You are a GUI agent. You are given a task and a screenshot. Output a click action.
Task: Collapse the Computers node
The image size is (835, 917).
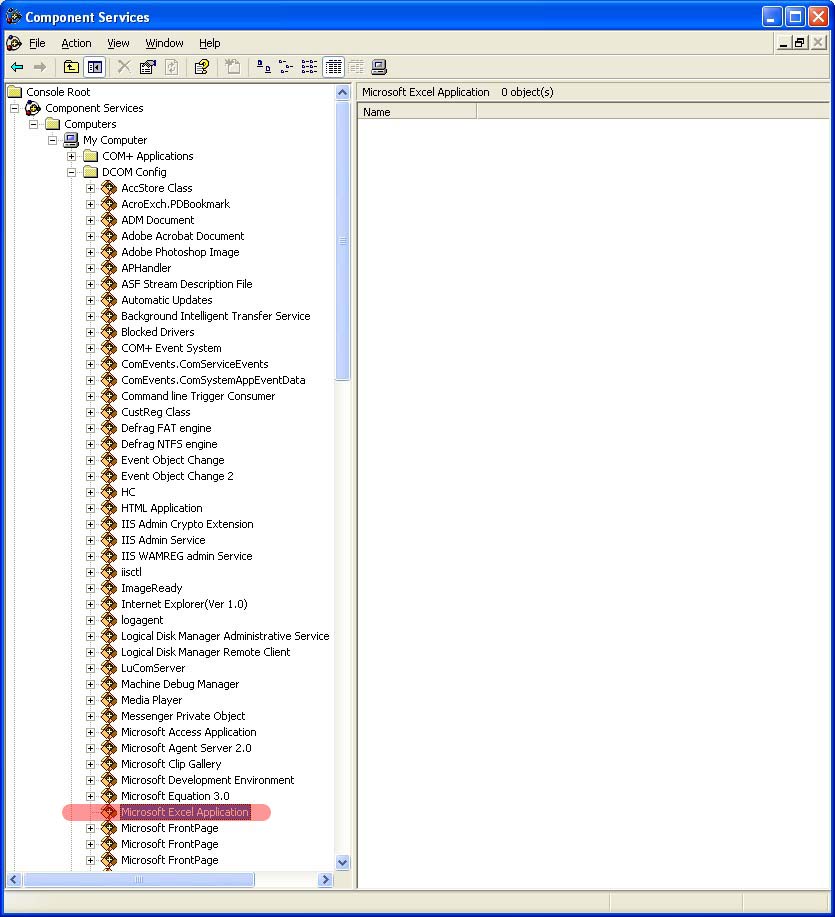[x=33, y=124]
